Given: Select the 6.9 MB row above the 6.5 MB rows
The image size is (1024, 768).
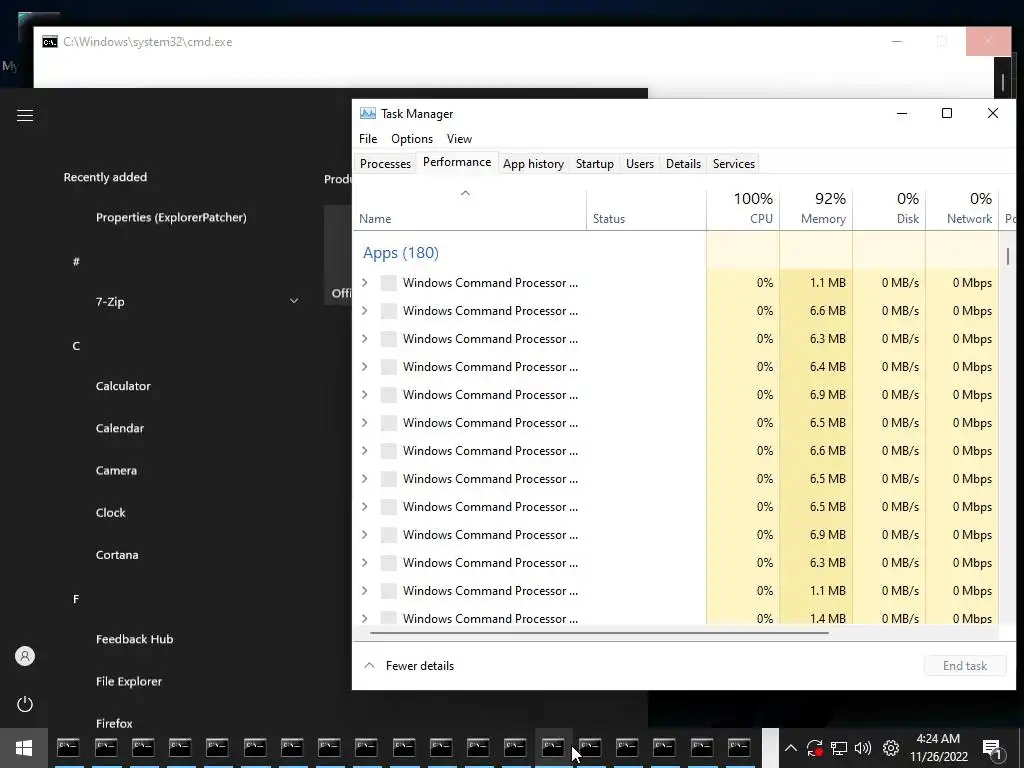Looking at the screenshot, I should (x=676, y=394).
